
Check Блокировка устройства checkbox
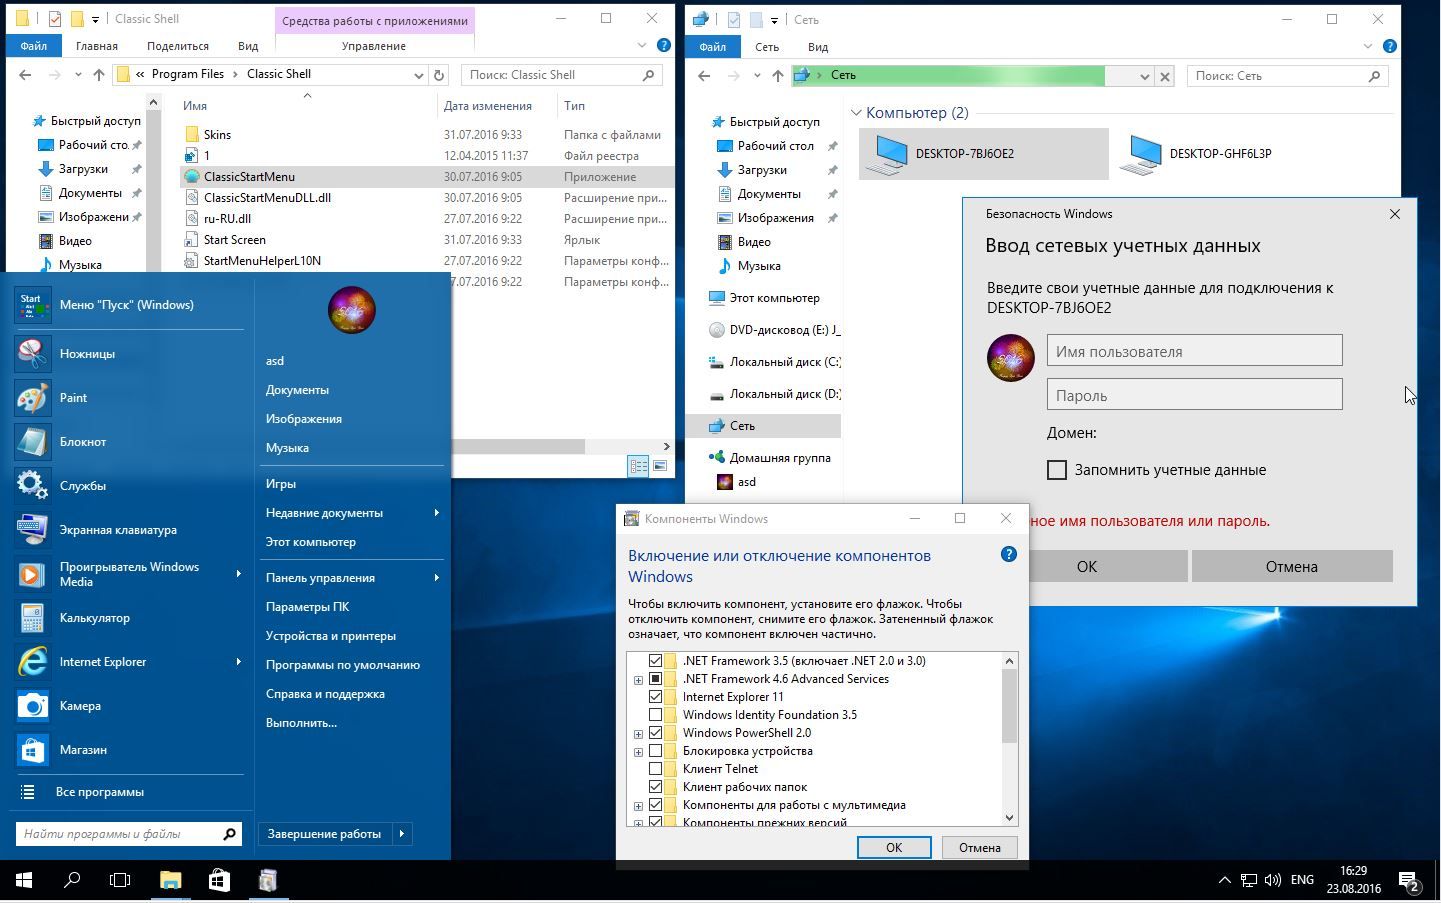(x=656, y=751)
